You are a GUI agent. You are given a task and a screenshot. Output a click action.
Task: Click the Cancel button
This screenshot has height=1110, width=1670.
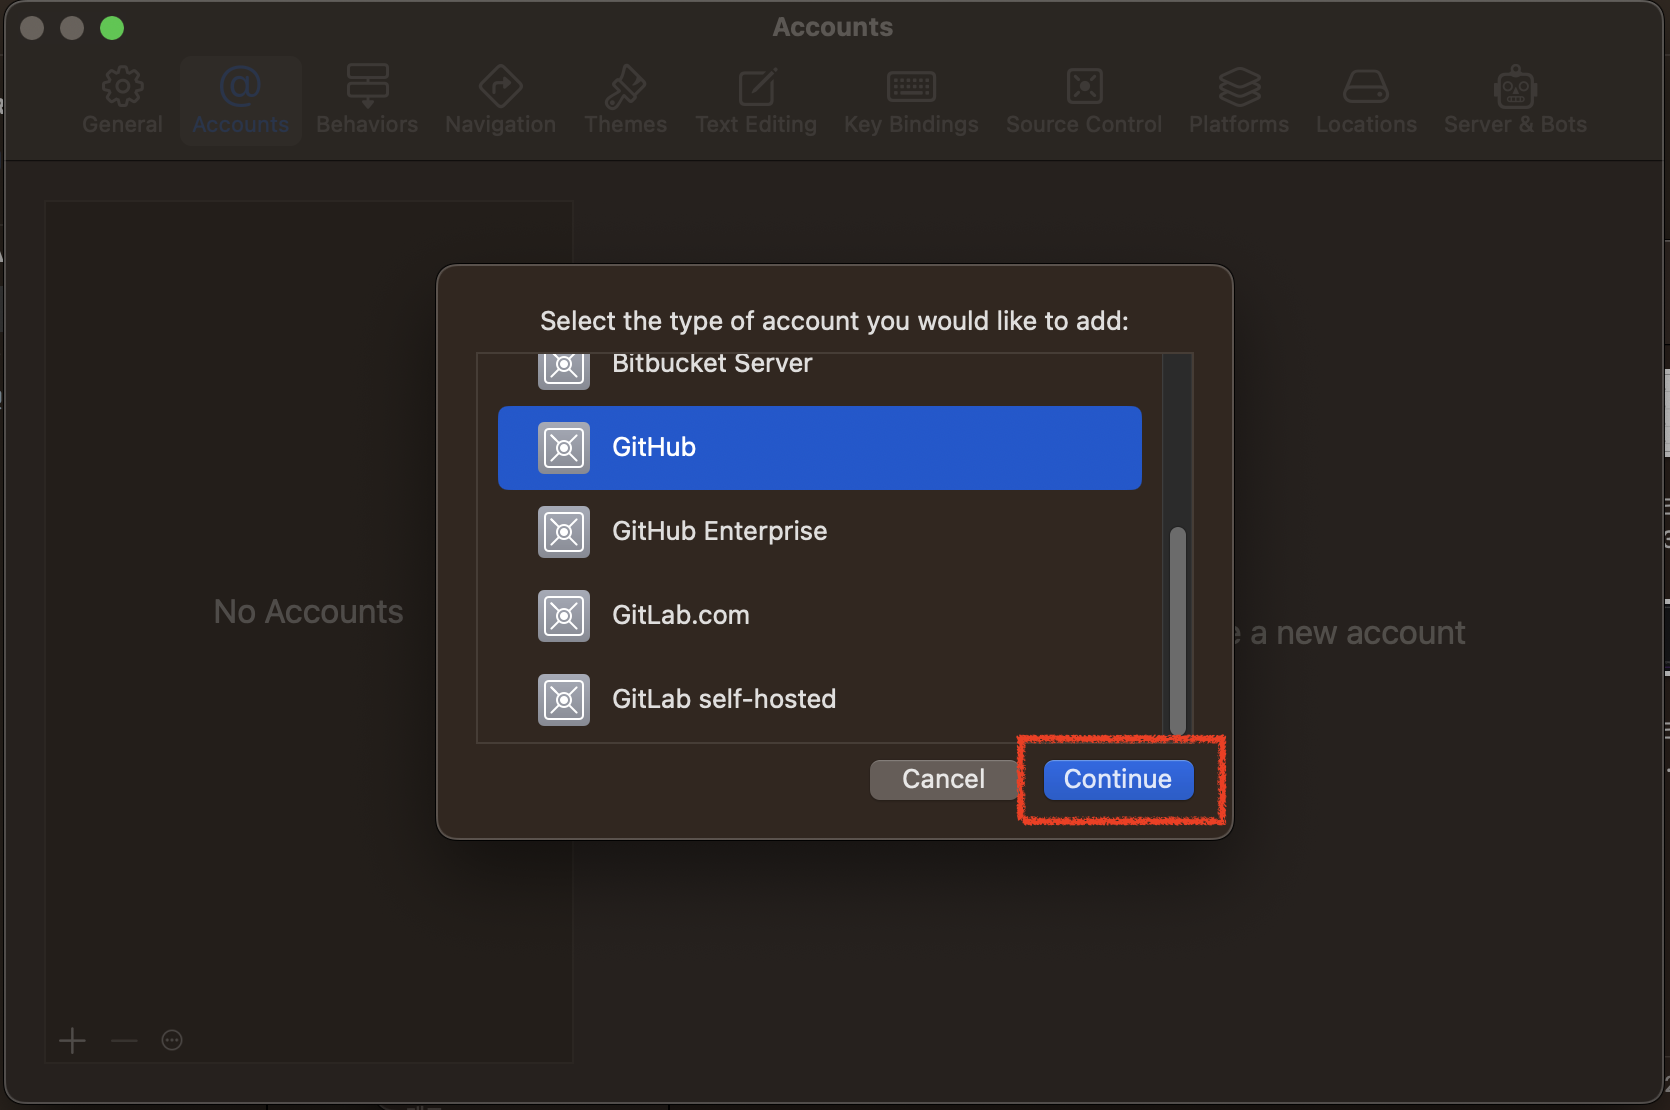943,779
